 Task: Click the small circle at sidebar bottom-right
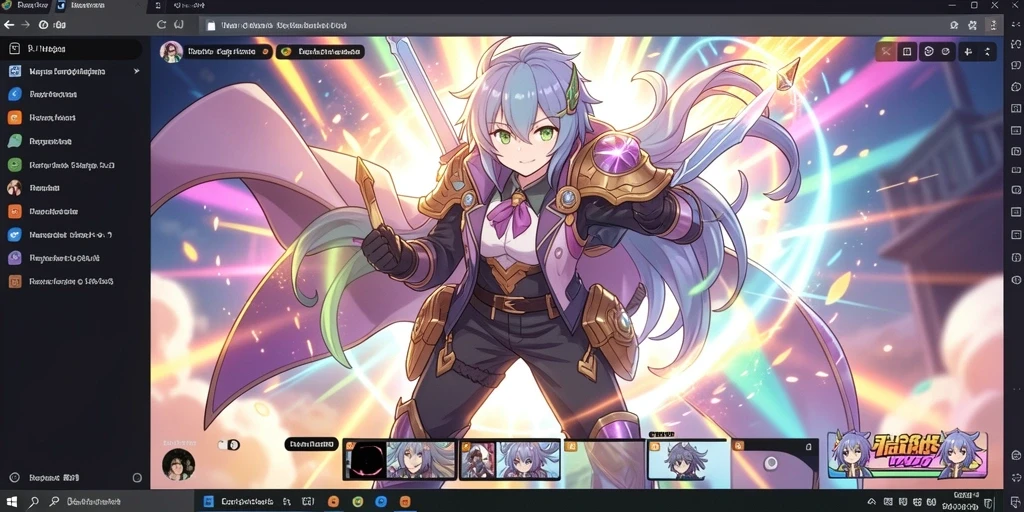[137, 478]
